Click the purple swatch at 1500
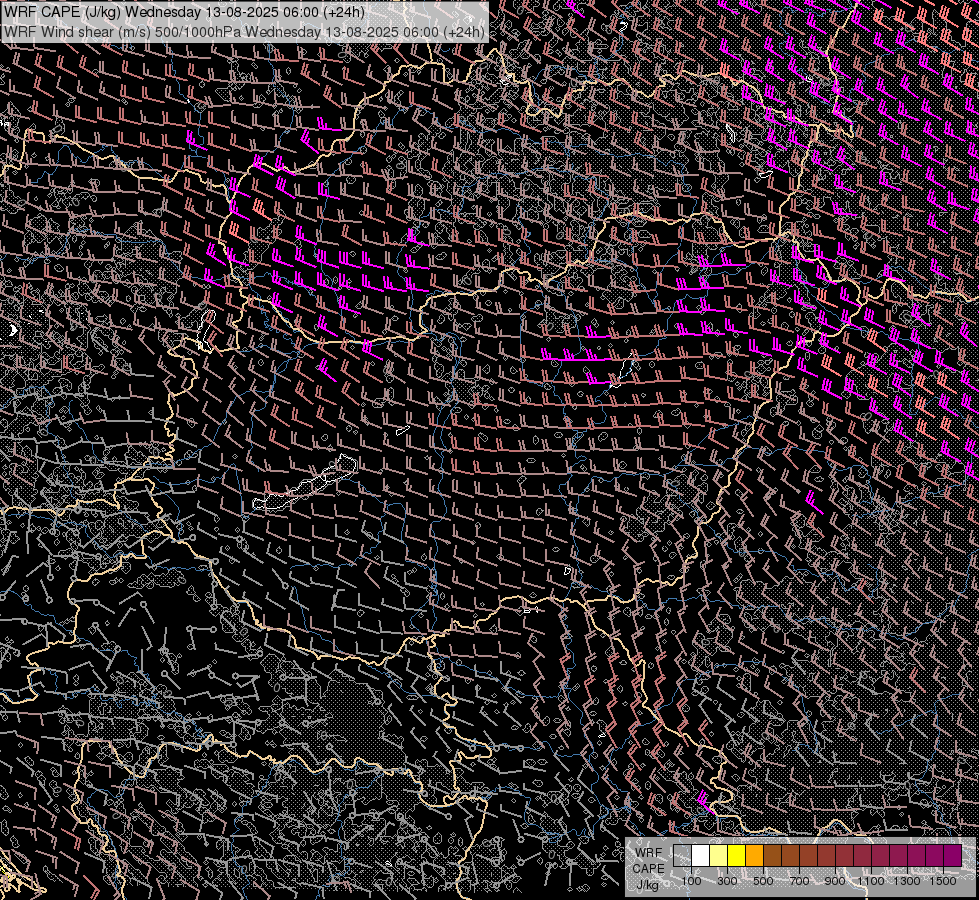 click(952, 855)
